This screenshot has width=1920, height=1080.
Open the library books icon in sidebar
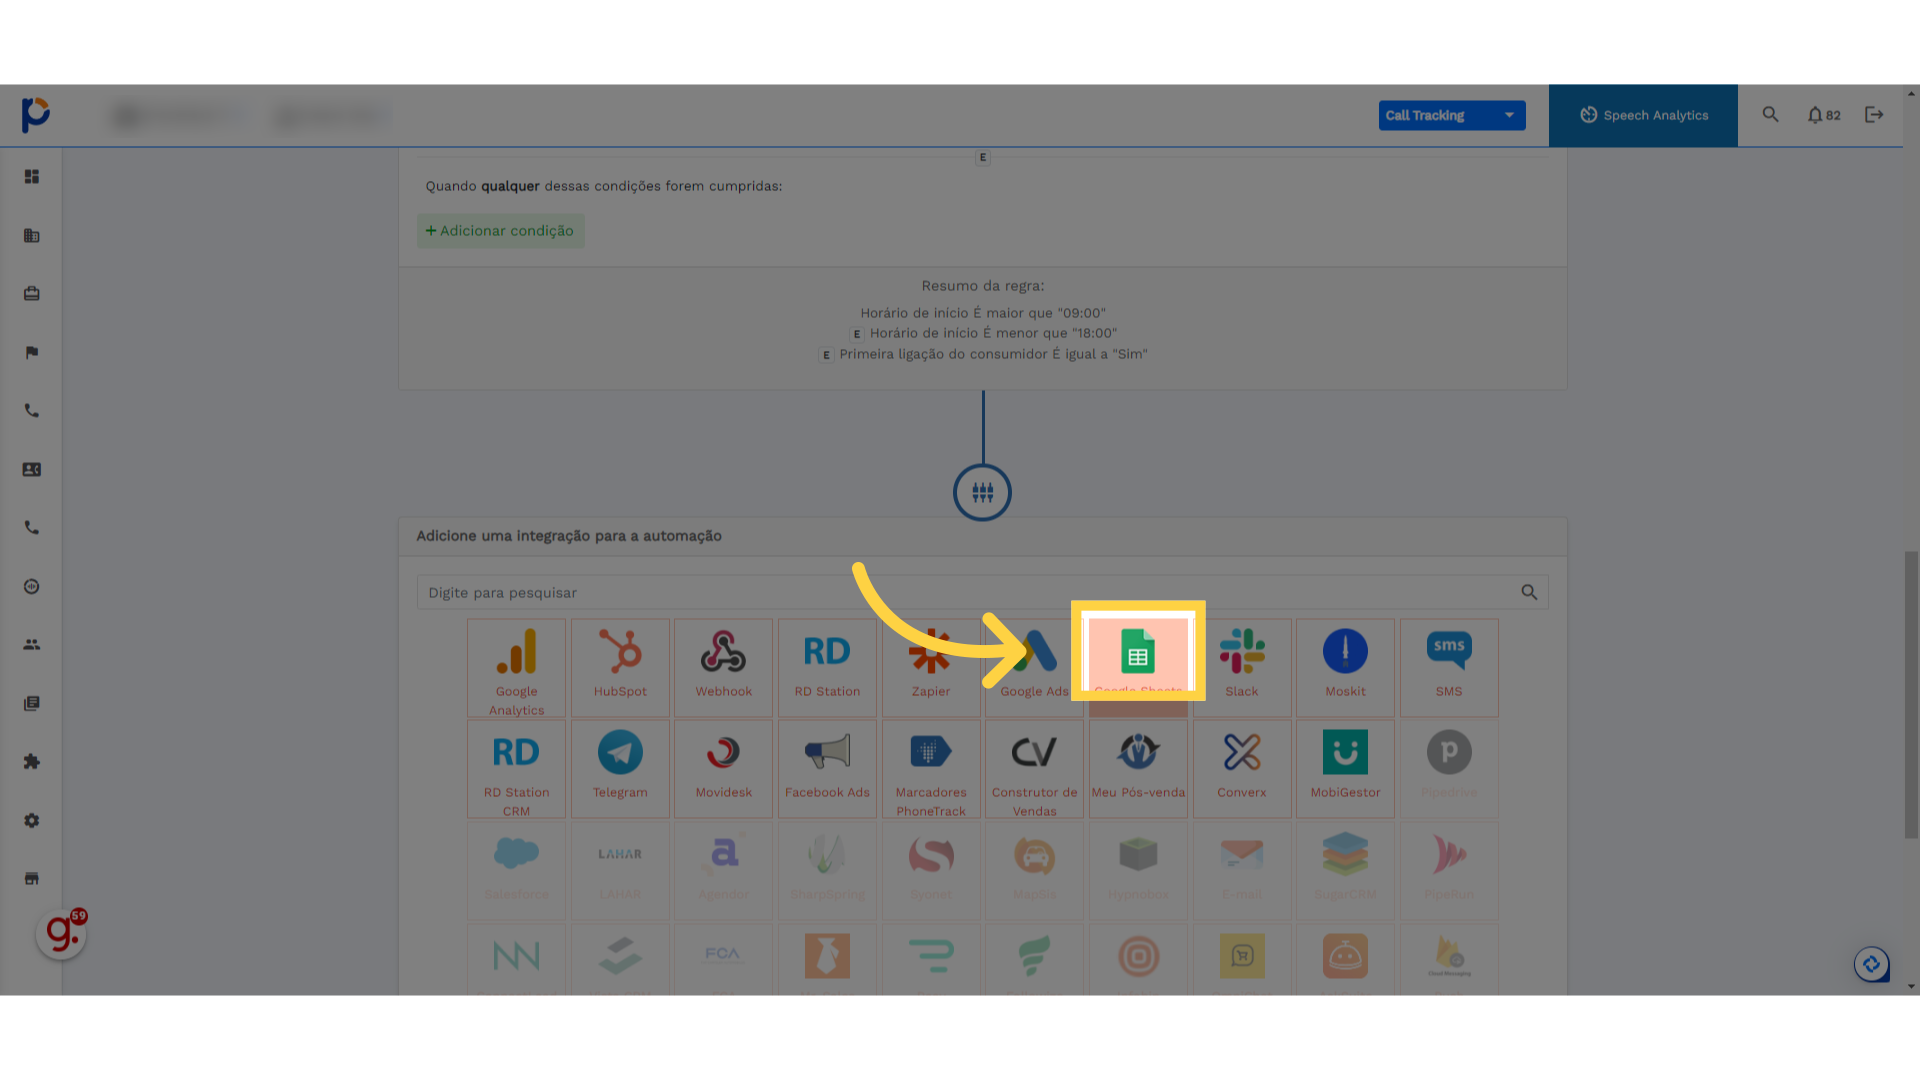coord(32,704)
